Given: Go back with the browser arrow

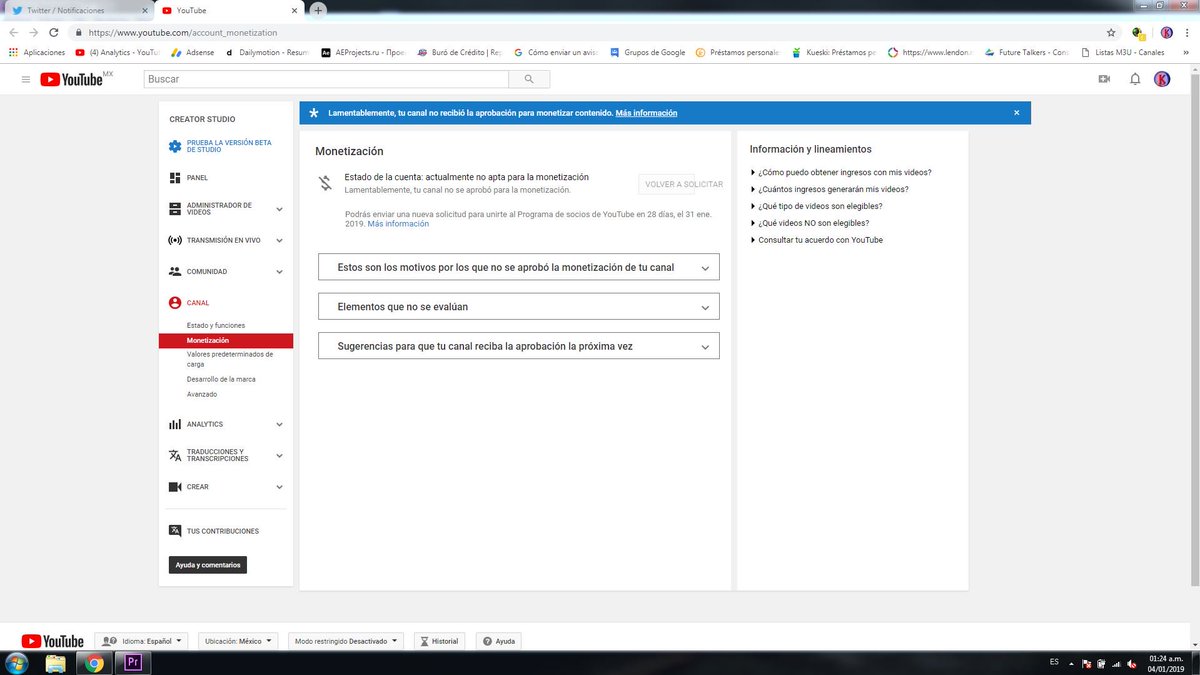Looking at the screenshot, I should (14, 32).
